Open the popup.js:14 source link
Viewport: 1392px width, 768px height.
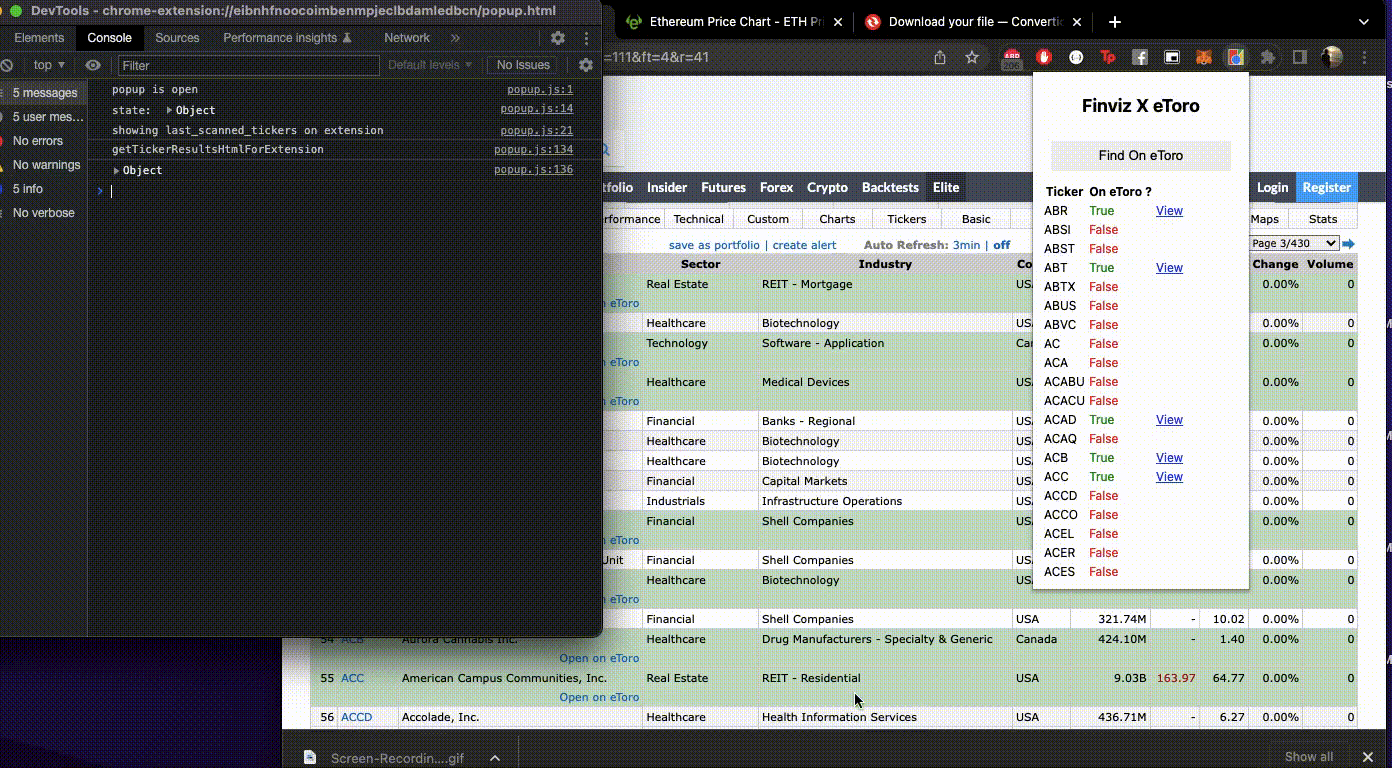537,109
